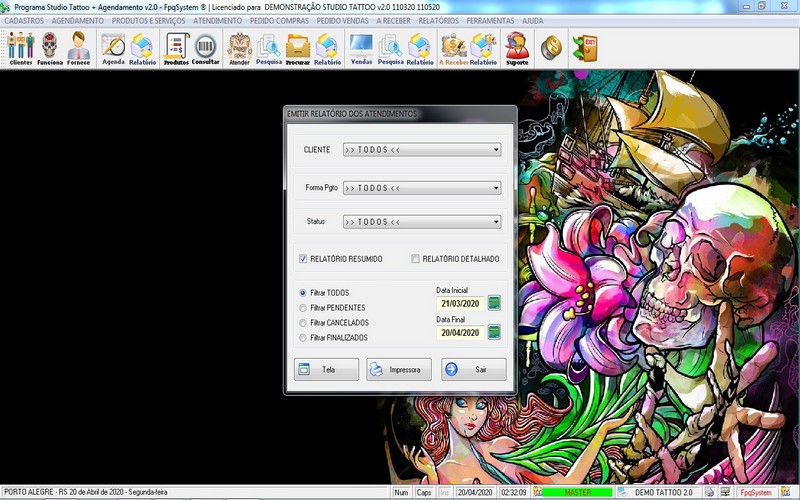Open the Funciona skull icon

(49, 48)
